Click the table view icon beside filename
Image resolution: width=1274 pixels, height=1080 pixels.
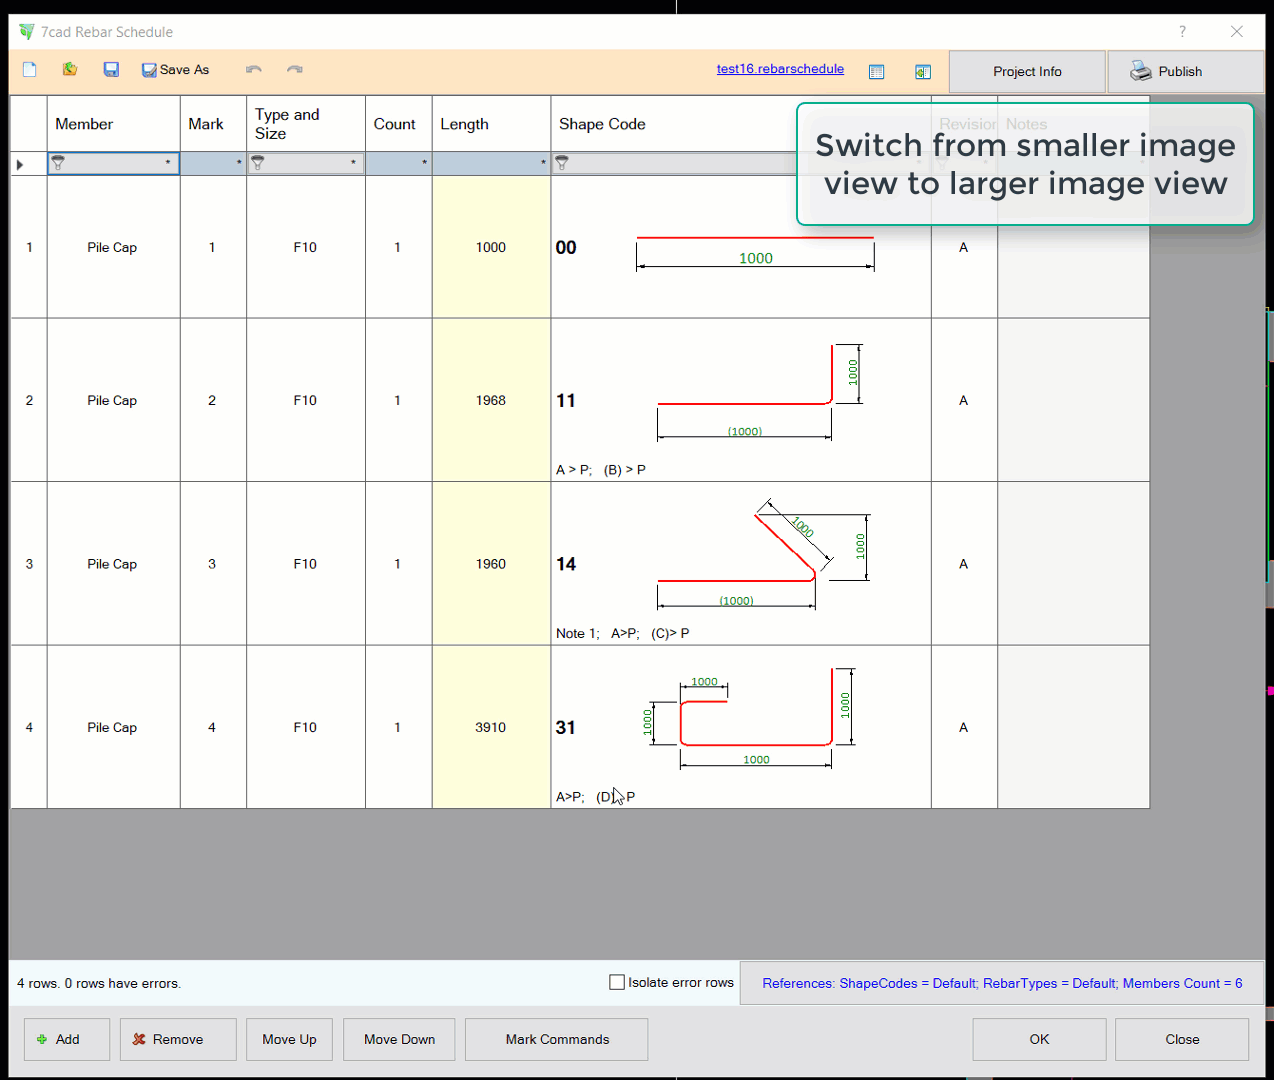pyautogui.click(x=877, y=72)
